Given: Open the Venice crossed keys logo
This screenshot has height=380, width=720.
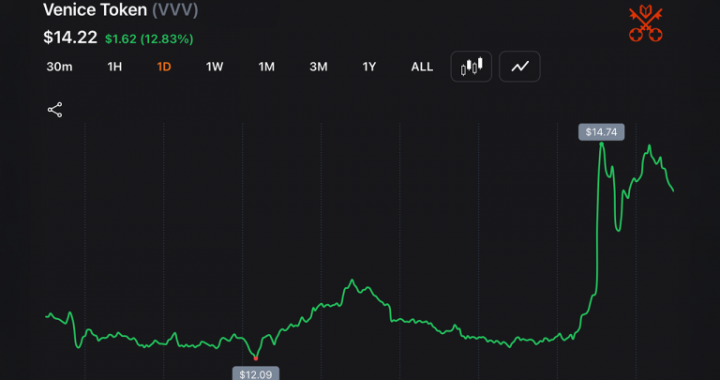Looking at the screenshot, I should [646, 23].
